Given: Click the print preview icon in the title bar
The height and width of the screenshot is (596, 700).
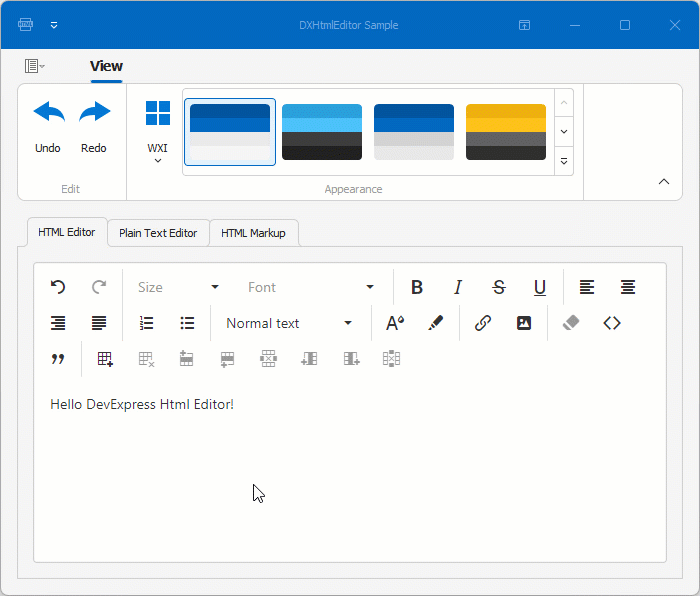Looking at the screenshot, I should point(25,25).
